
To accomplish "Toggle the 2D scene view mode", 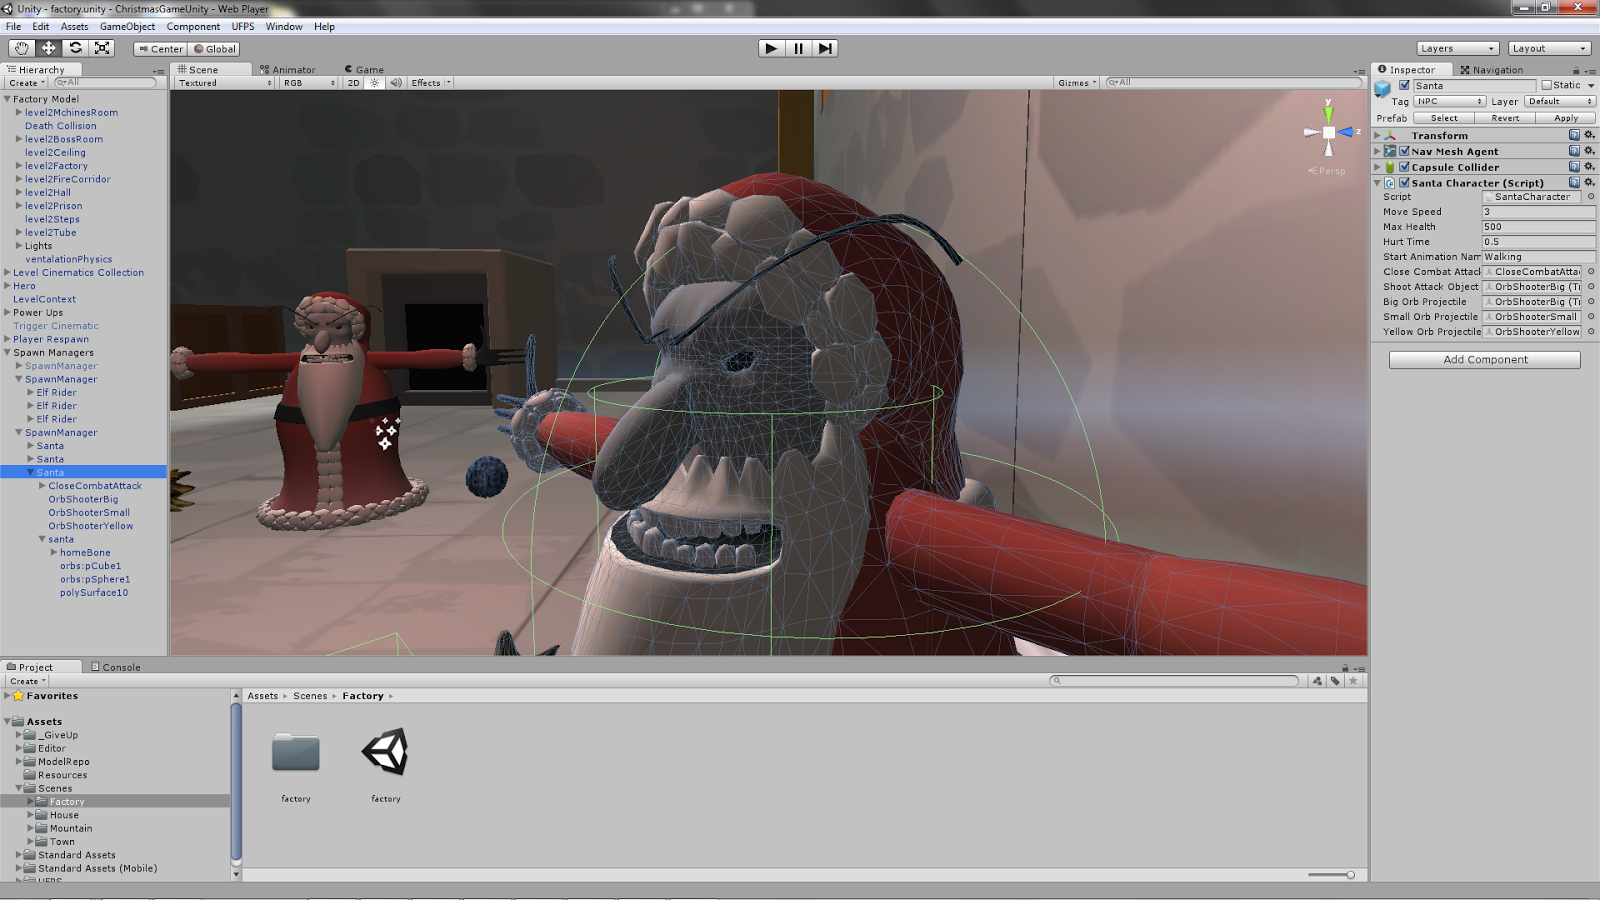I will click(353, 83).
